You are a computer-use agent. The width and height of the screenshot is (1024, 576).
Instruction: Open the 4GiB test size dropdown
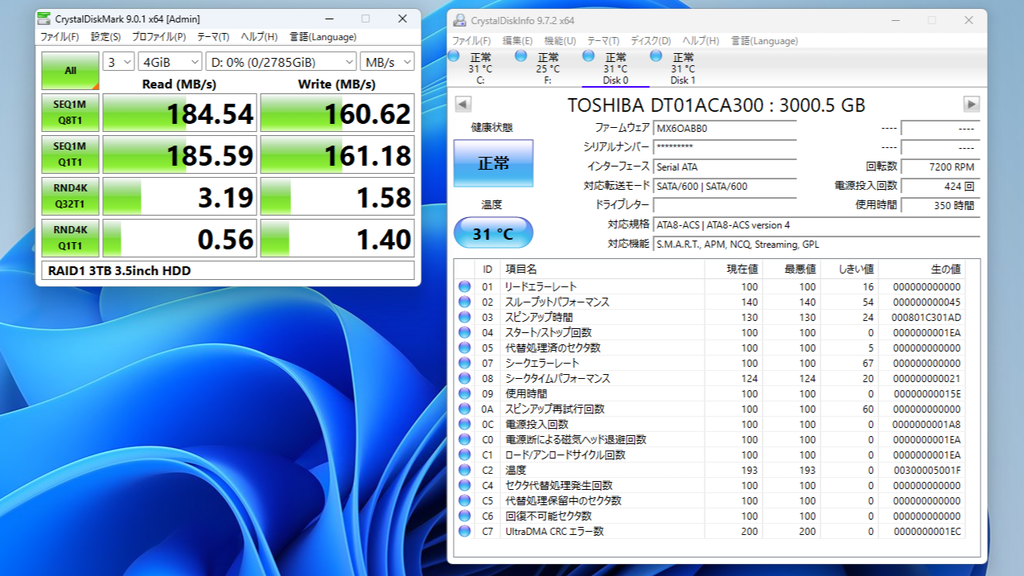pos(169,62)
